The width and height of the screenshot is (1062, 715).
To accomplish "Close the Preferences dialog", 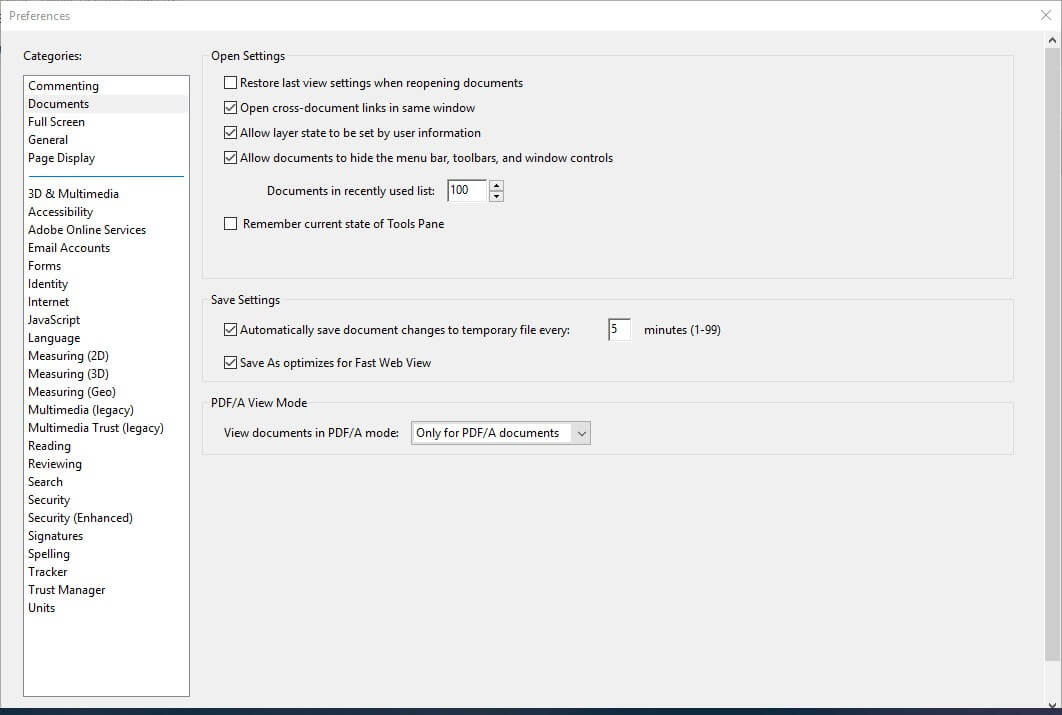I will tap(1046, 15).
